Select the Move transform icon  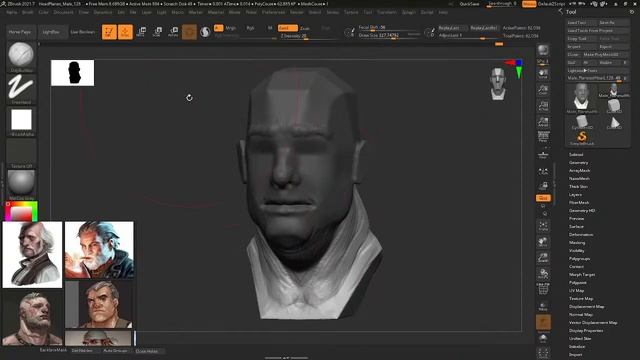[141, 32]
